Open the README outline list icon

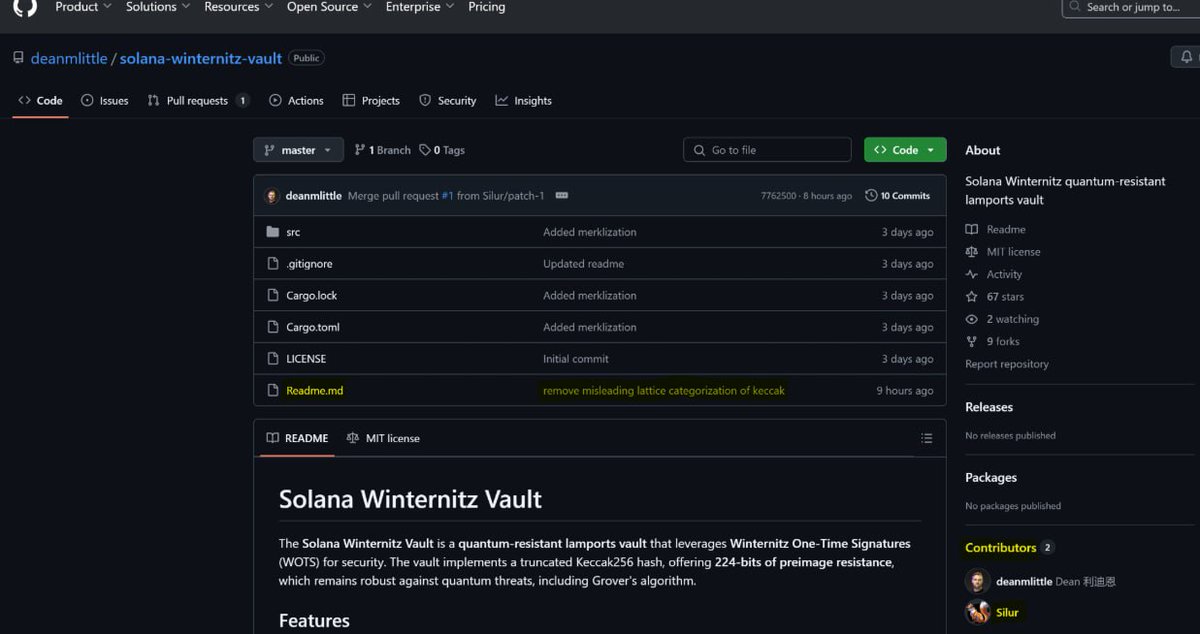click(927, 438)
